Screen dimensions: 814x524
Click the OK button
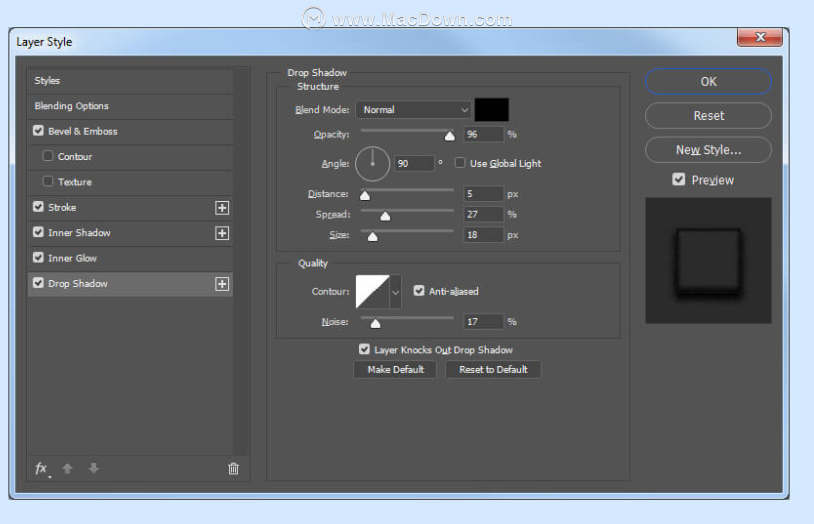[708, 82]
